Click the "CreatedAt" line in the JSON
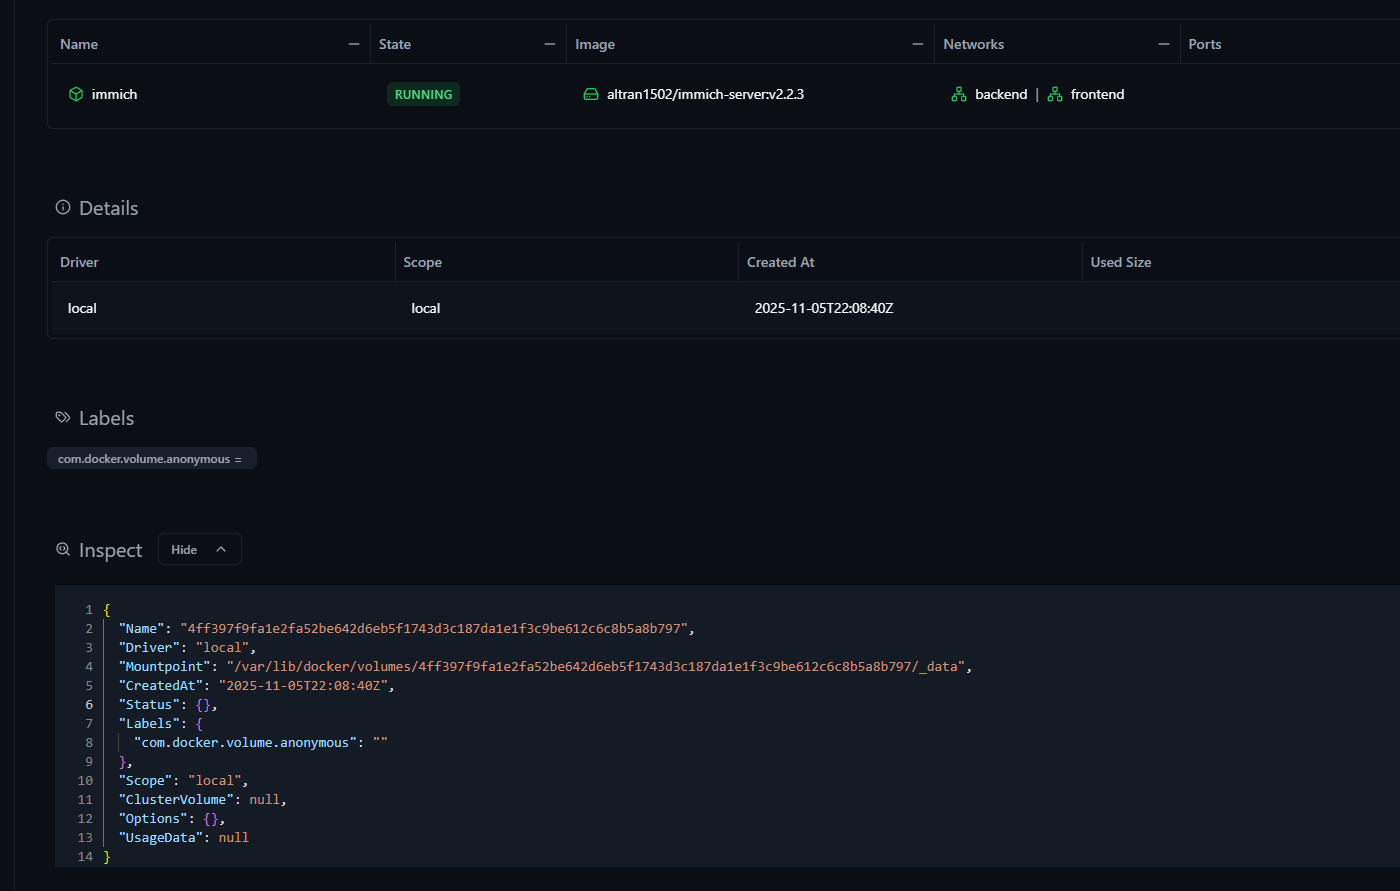1400x891 pixels. tap(257, 686)
